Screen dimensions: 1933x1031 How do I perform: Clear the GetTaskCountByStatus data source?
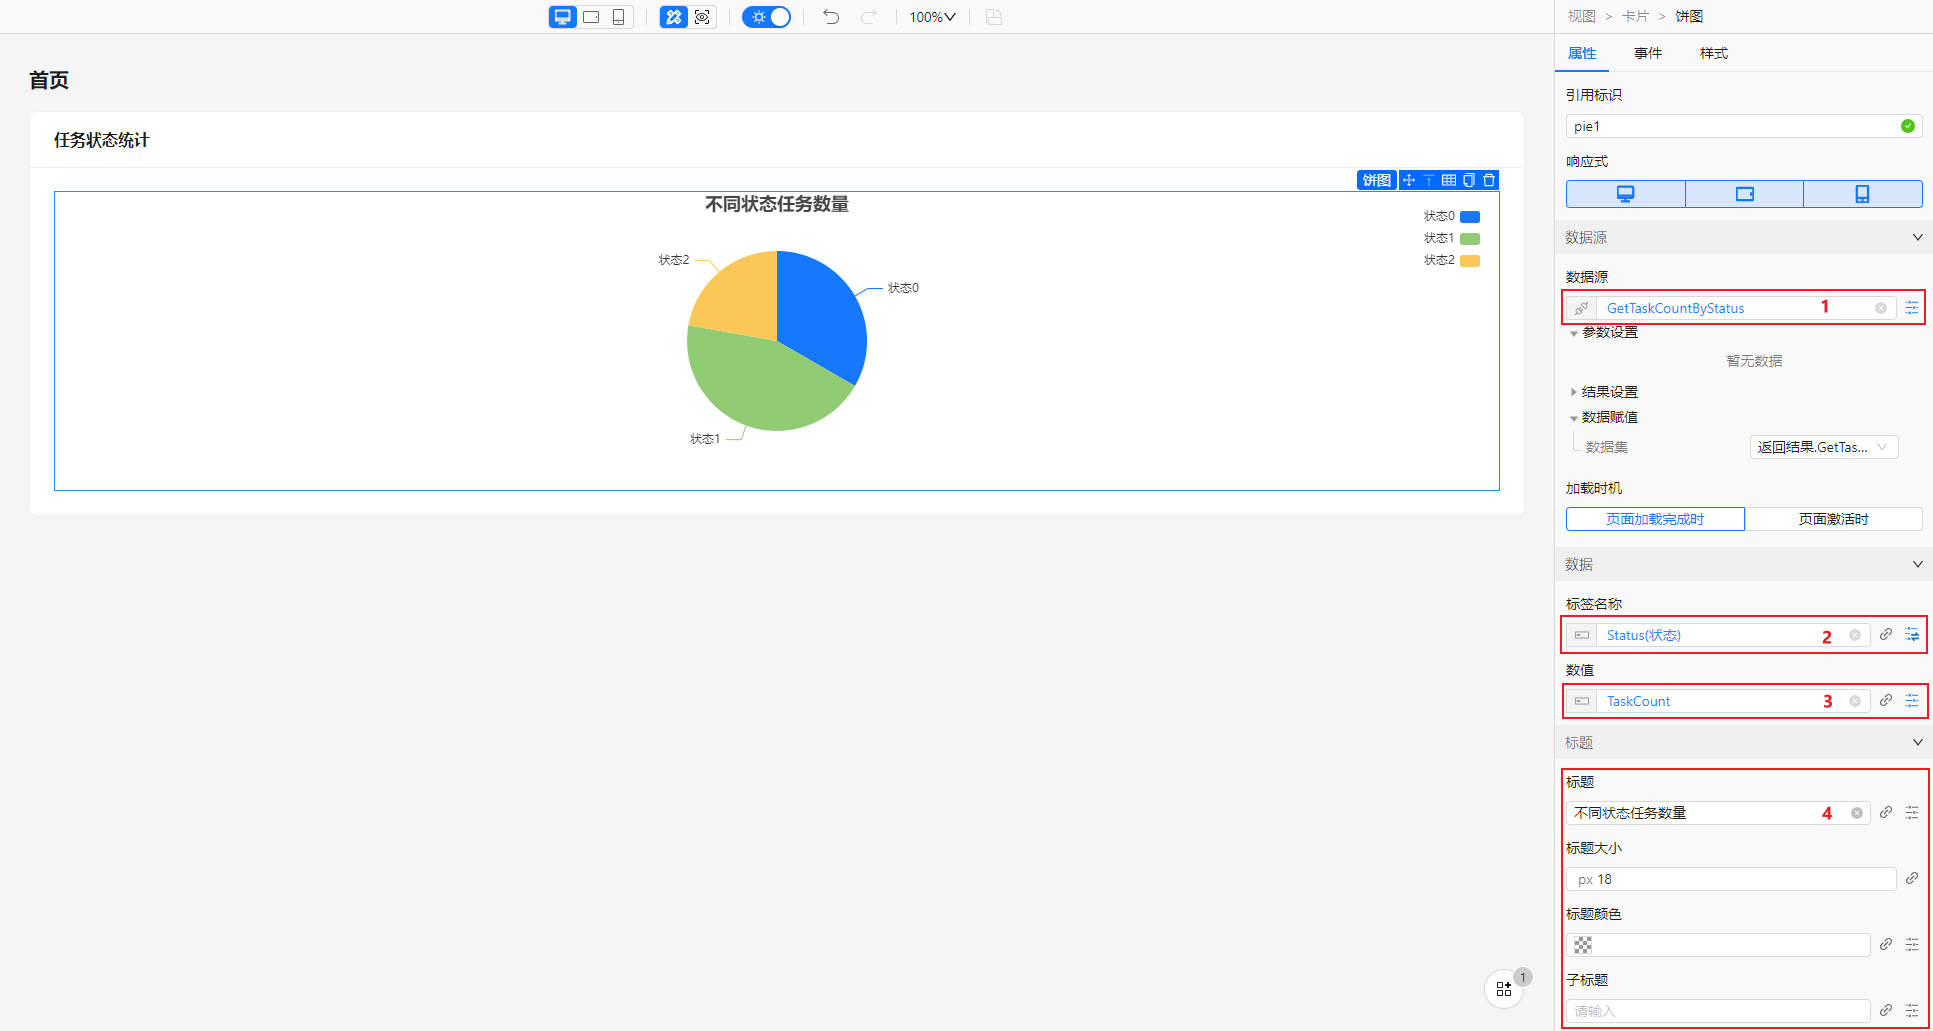pyautogui.click(x=1881, y=308)
